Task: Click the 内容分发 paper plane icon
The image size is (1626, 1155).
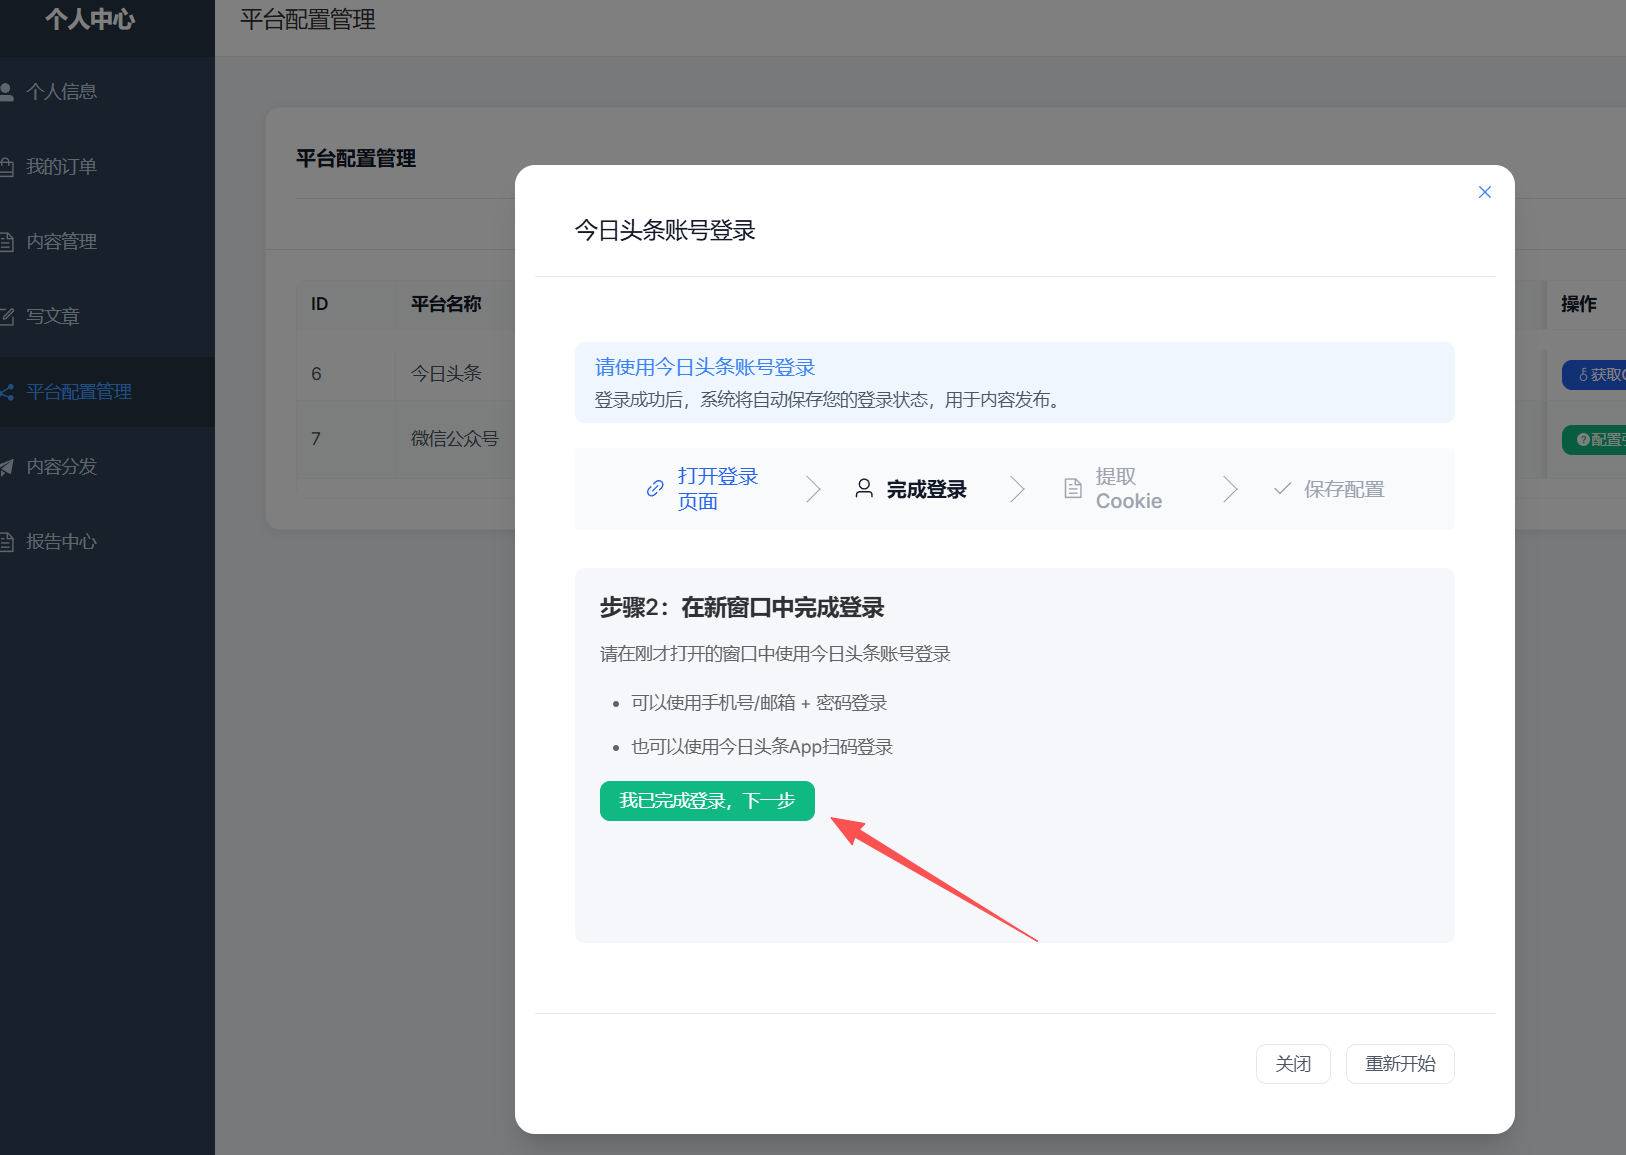Action: (7, 467)
